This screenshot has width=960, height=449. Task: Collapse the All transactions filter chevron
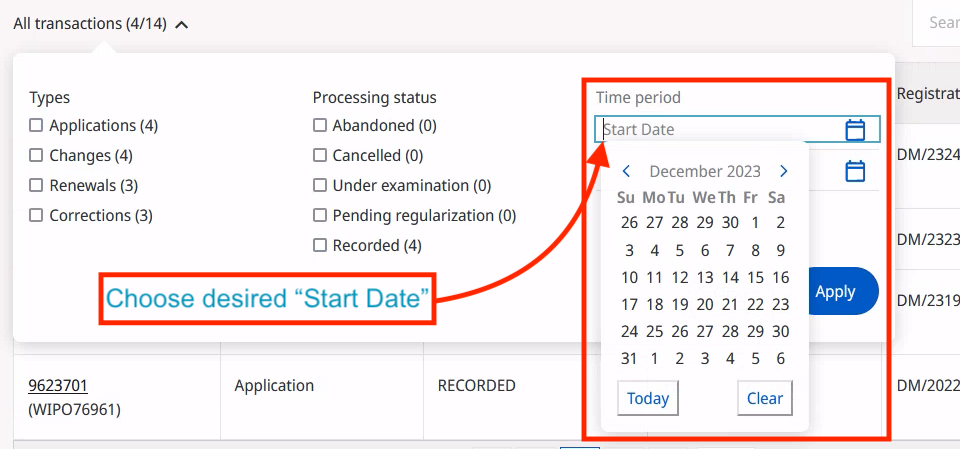[x=181, y=25]
